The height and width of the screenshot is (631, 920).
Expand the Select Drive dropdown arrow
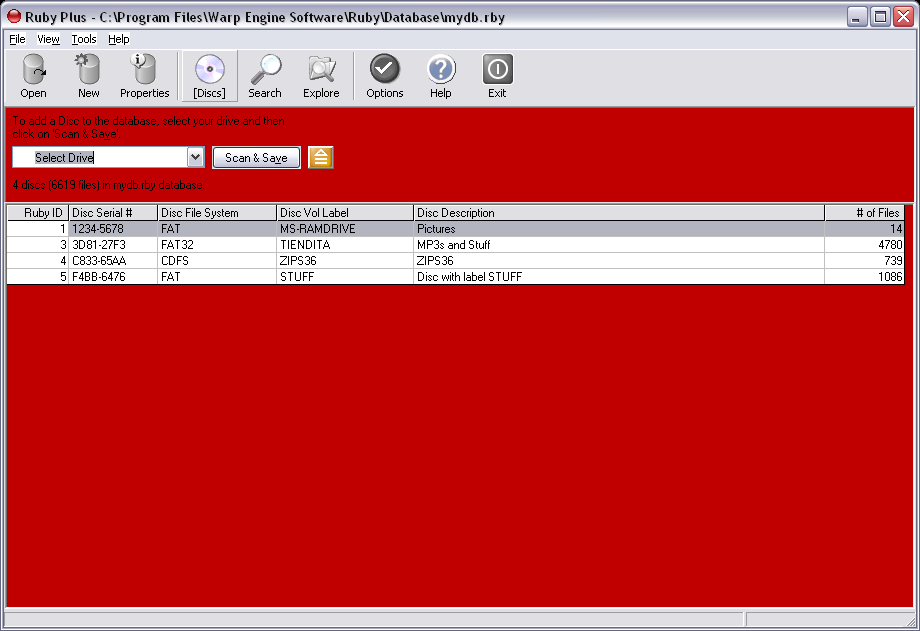coord(195,157)
